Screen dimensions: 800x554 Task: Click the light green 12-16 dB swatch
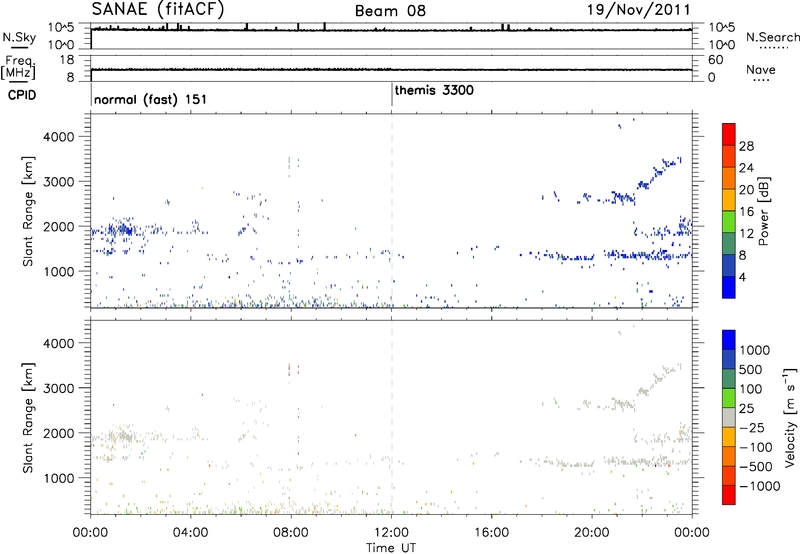[x=729, y=222]
